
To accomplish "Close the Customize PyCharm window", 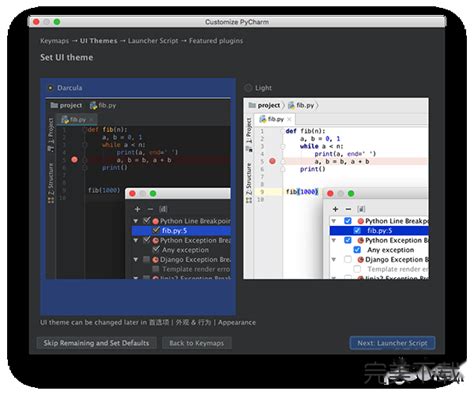I will [x=36, y=22].
